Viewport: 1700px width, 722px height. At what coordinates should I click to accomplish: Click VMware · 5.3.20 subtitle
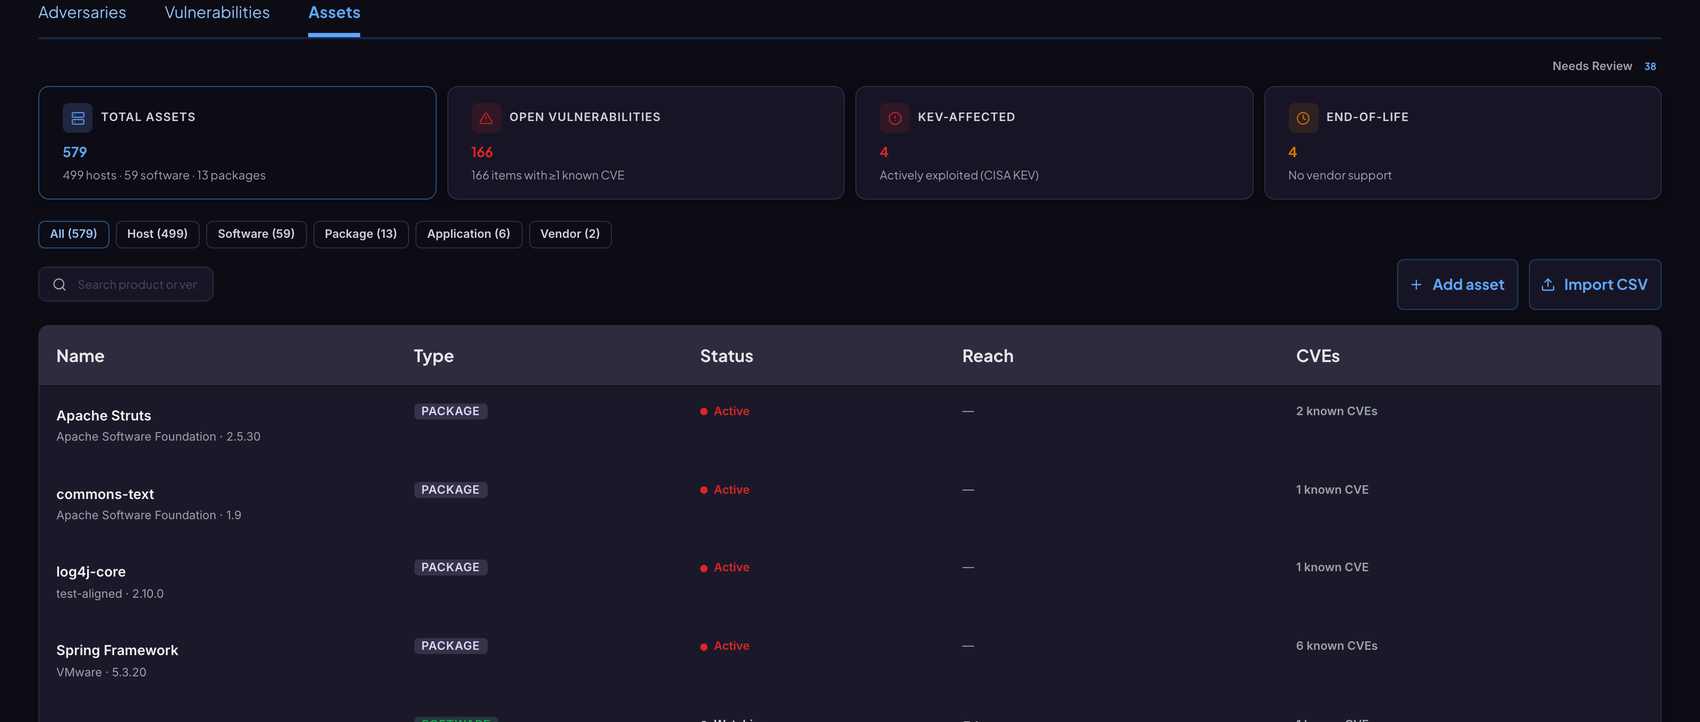[x=101, y=672]
